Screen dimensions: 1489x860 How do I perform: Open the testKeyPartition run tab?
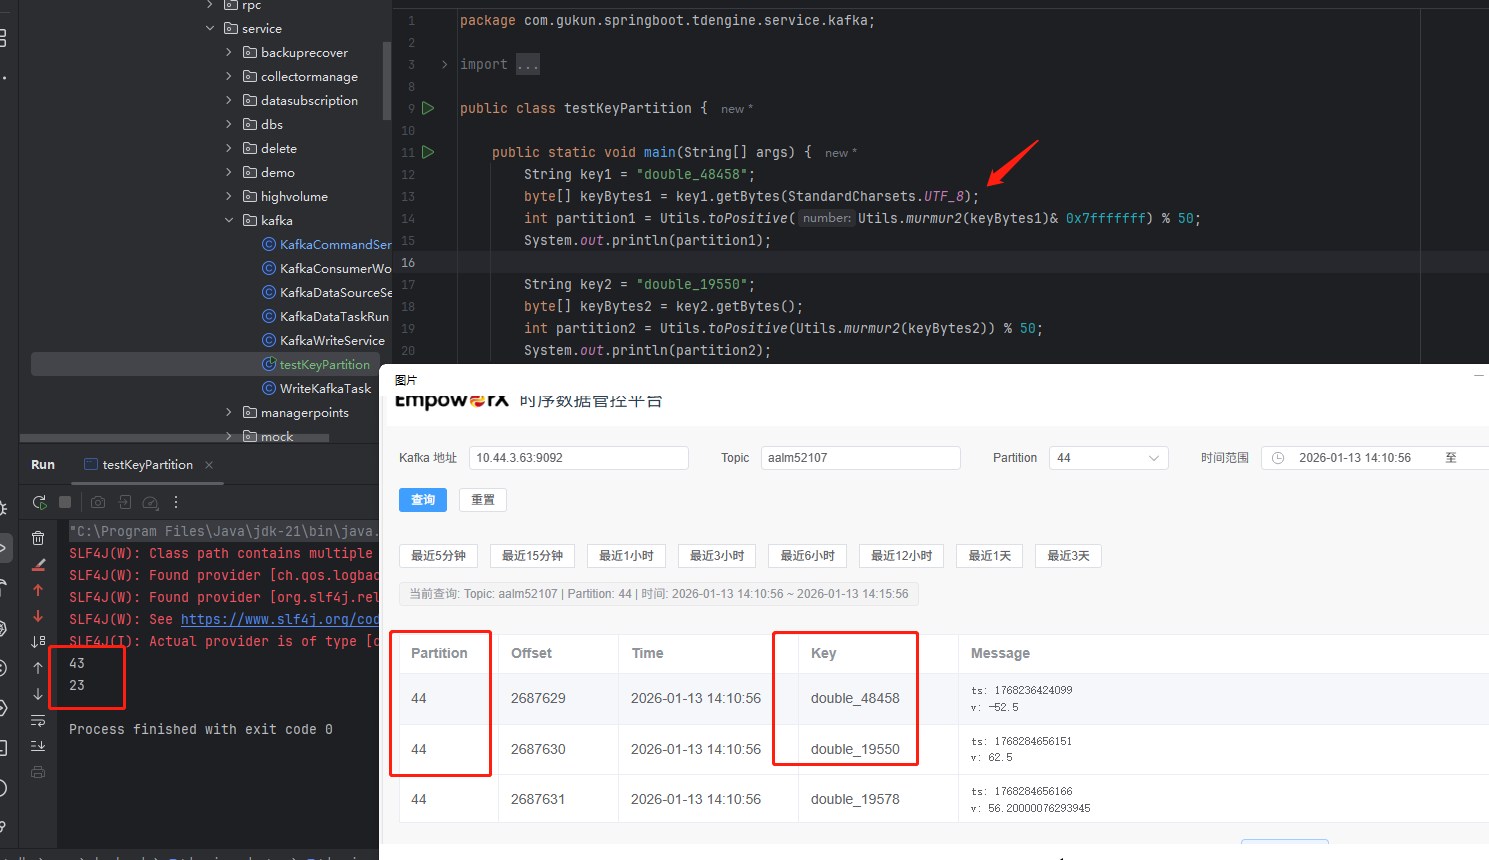[147, 465]
